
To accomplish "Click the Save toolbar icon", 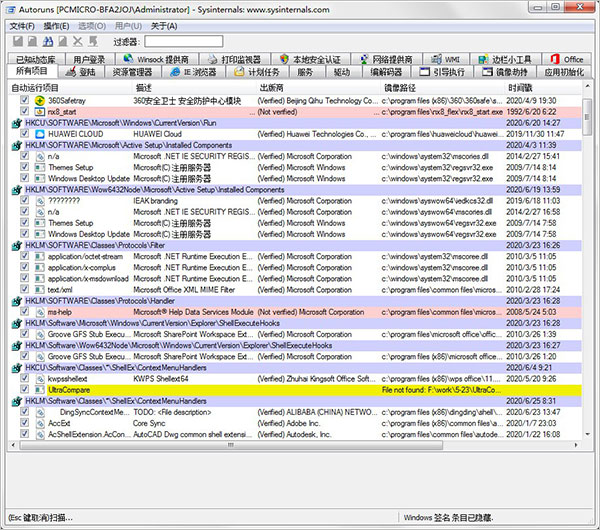I will coord(18,41).
